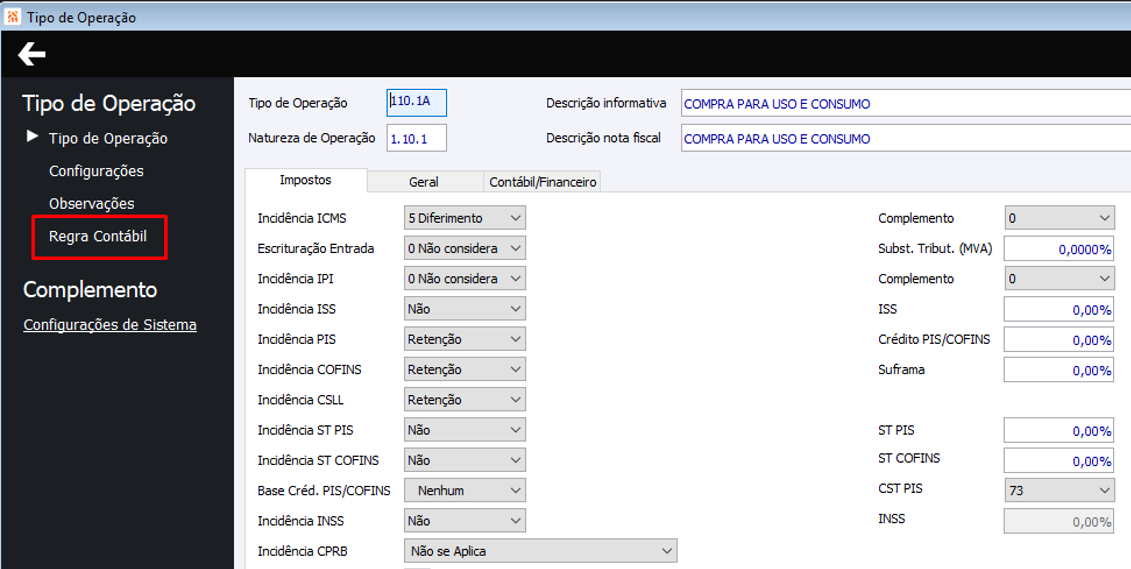Click the Tipo de Operação code field

click(x=417, y=102)
